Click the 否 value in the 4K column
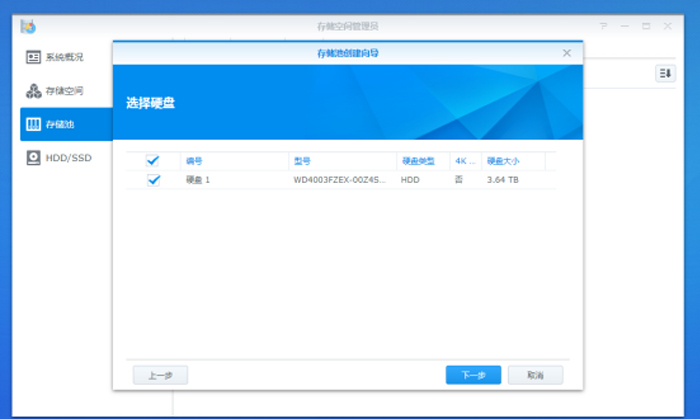Viewport: 700px width, 419px height. (458, 179)
